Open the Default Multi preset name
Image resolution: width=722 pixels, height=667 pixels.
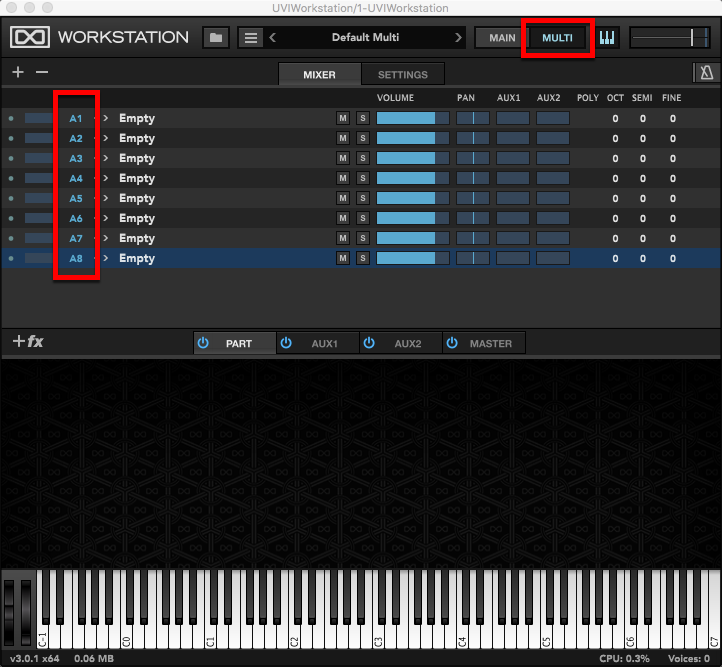pyautogui.click(x=365, y=37)
